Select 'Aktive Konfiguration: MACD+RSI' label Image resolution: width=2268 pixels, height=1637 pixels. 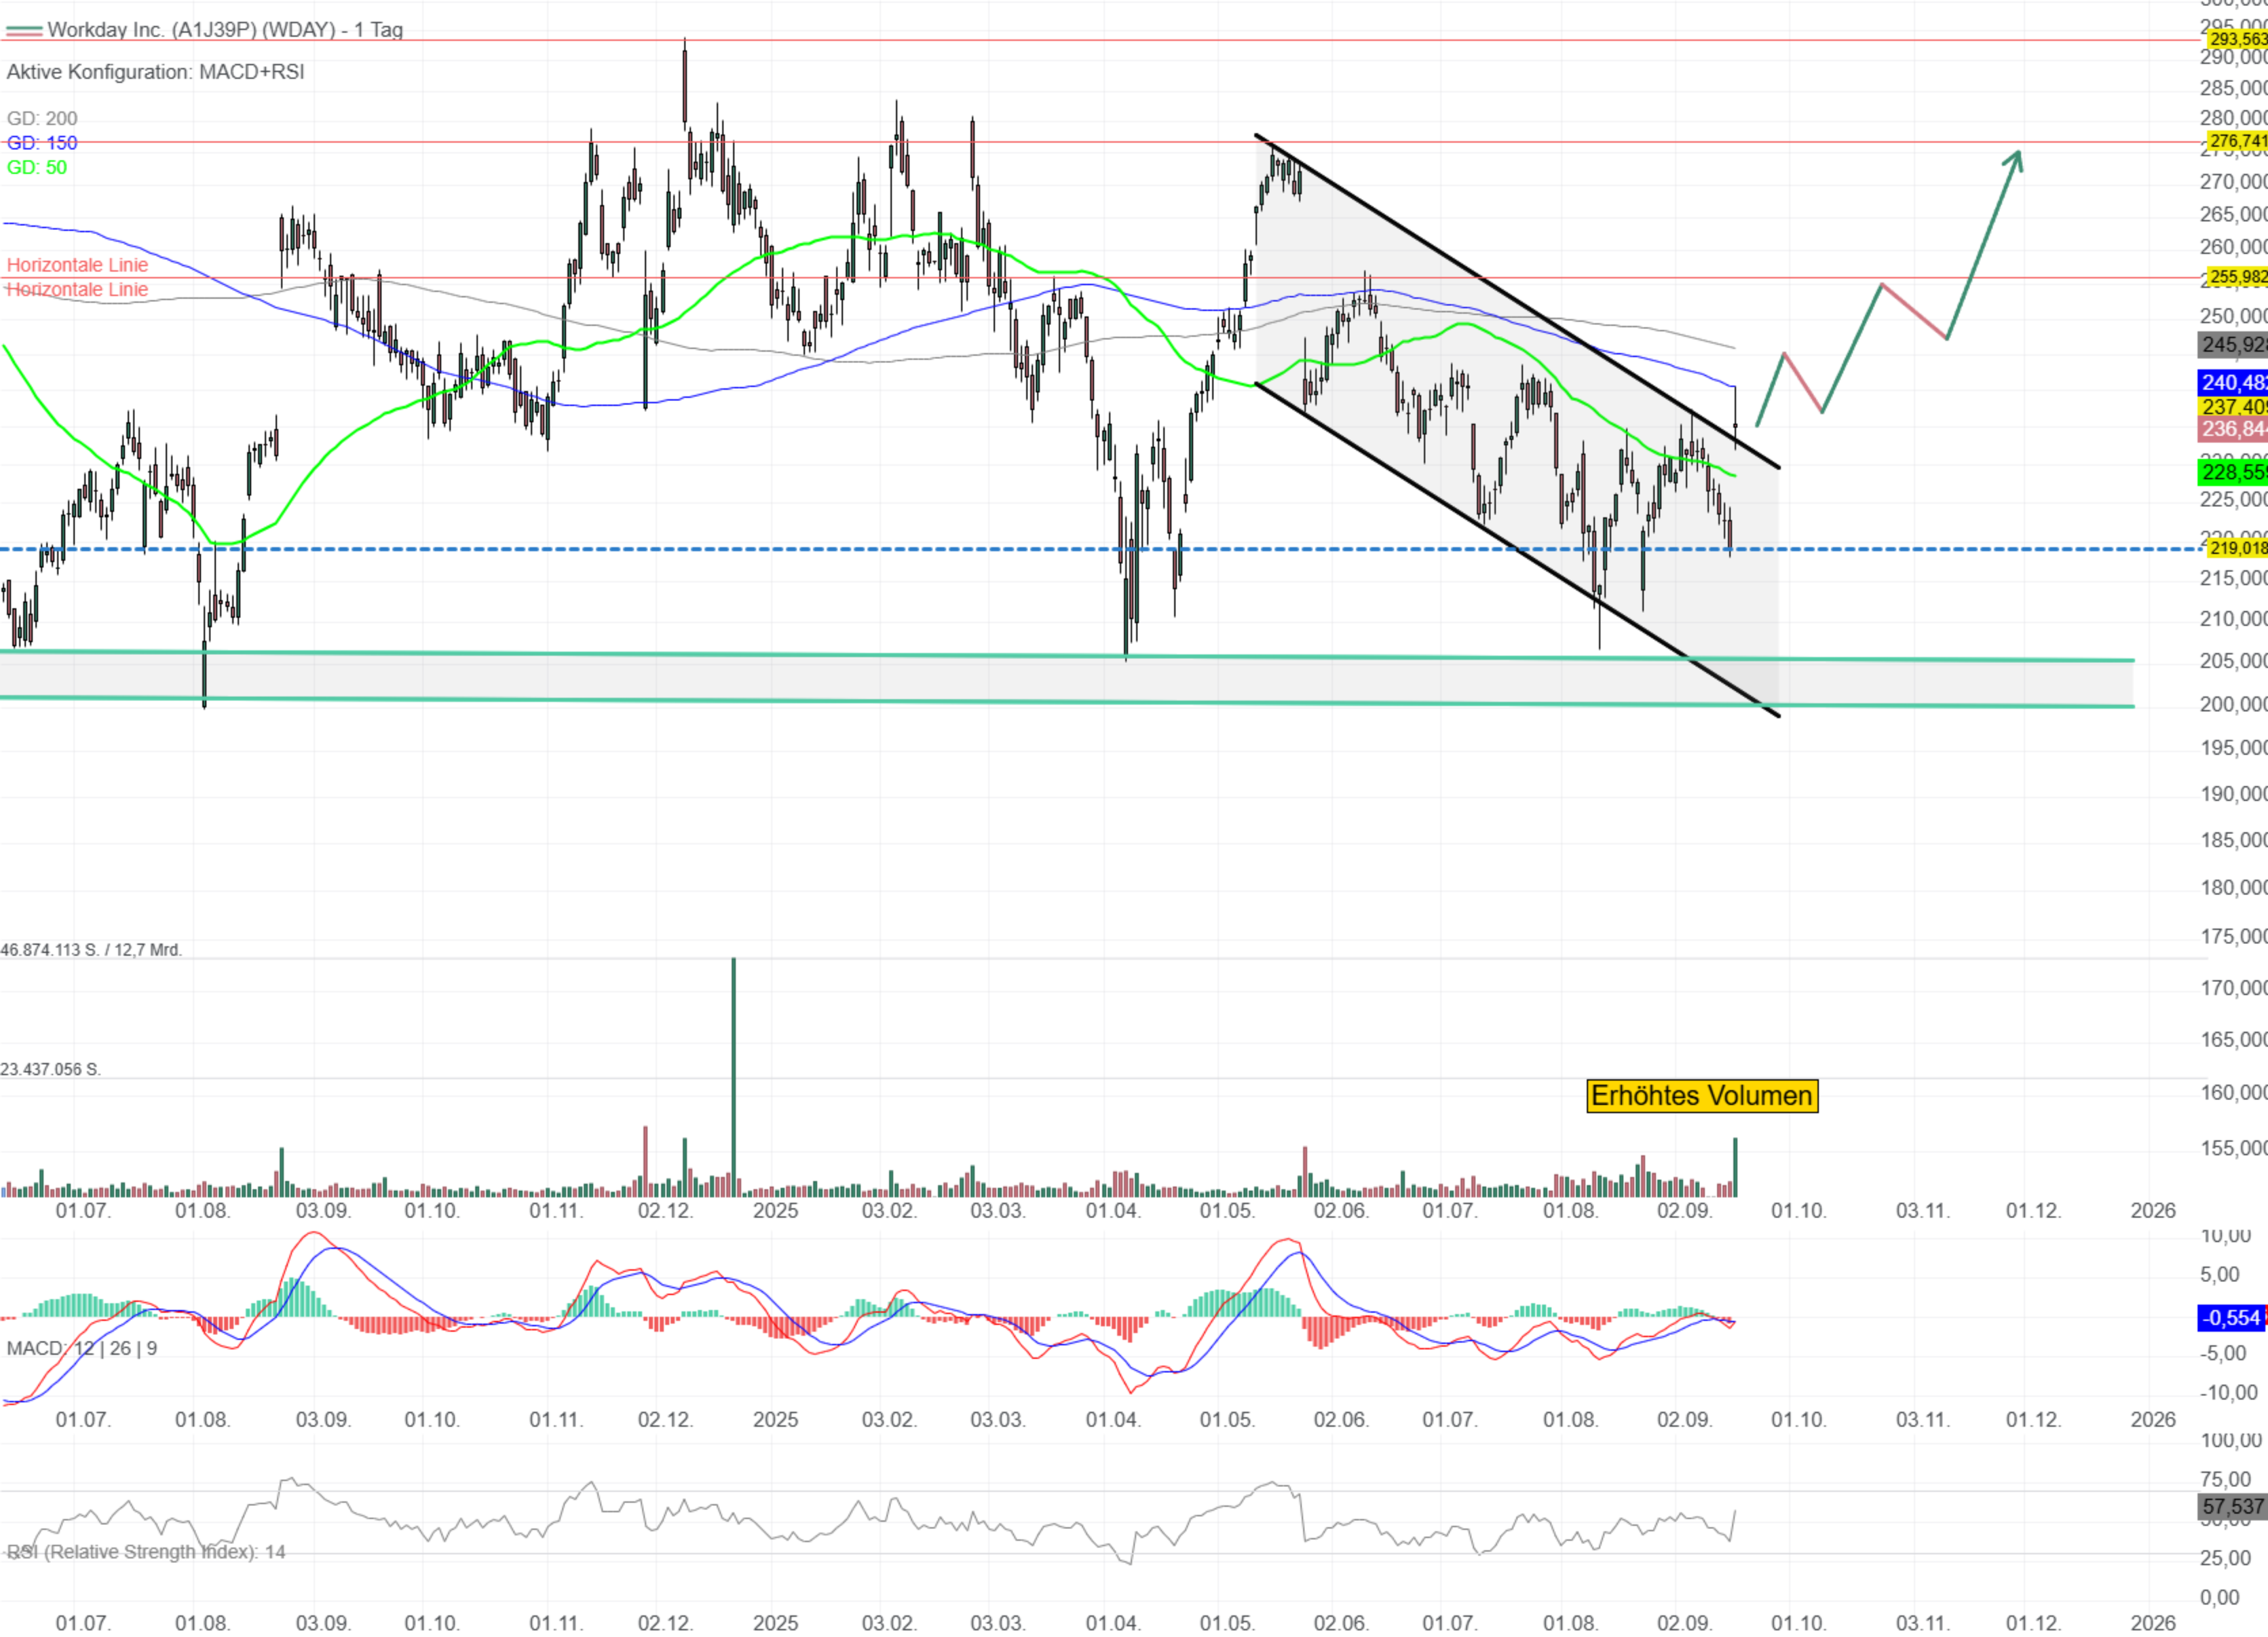click(x=155, y=72)
